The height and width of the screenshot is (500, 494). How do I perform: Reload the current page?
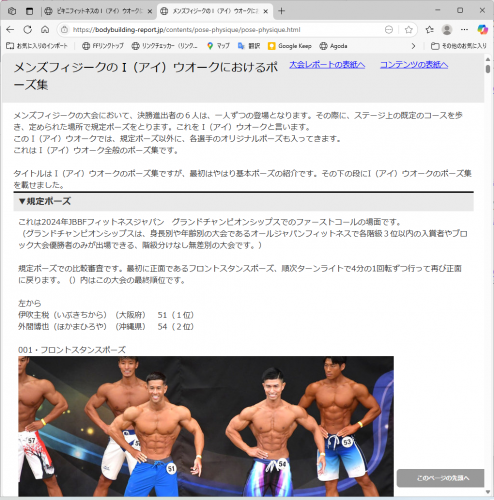point(28,30)
